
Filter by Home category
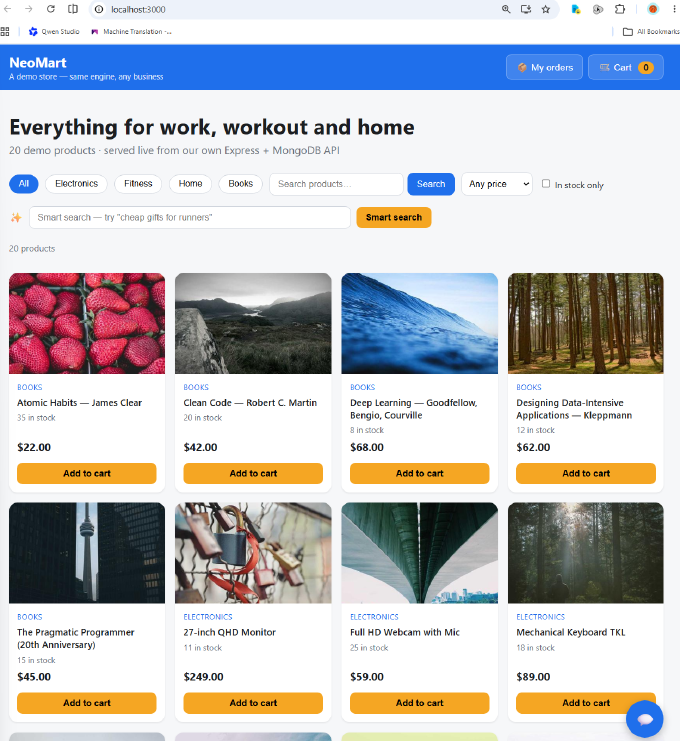[190, 184]
